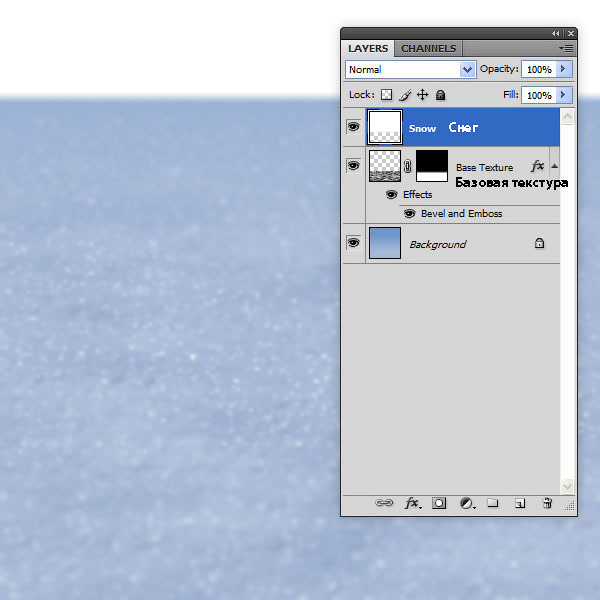600x600 pixels.
Task: Hide the Background layer
Action: point(353,243)
